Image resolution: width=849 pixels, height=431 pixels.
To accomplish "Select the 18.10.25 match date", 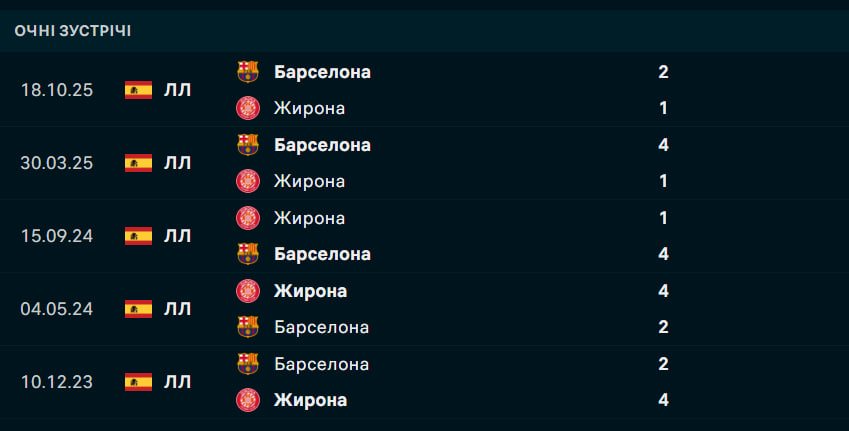I will tap(56, 90).
